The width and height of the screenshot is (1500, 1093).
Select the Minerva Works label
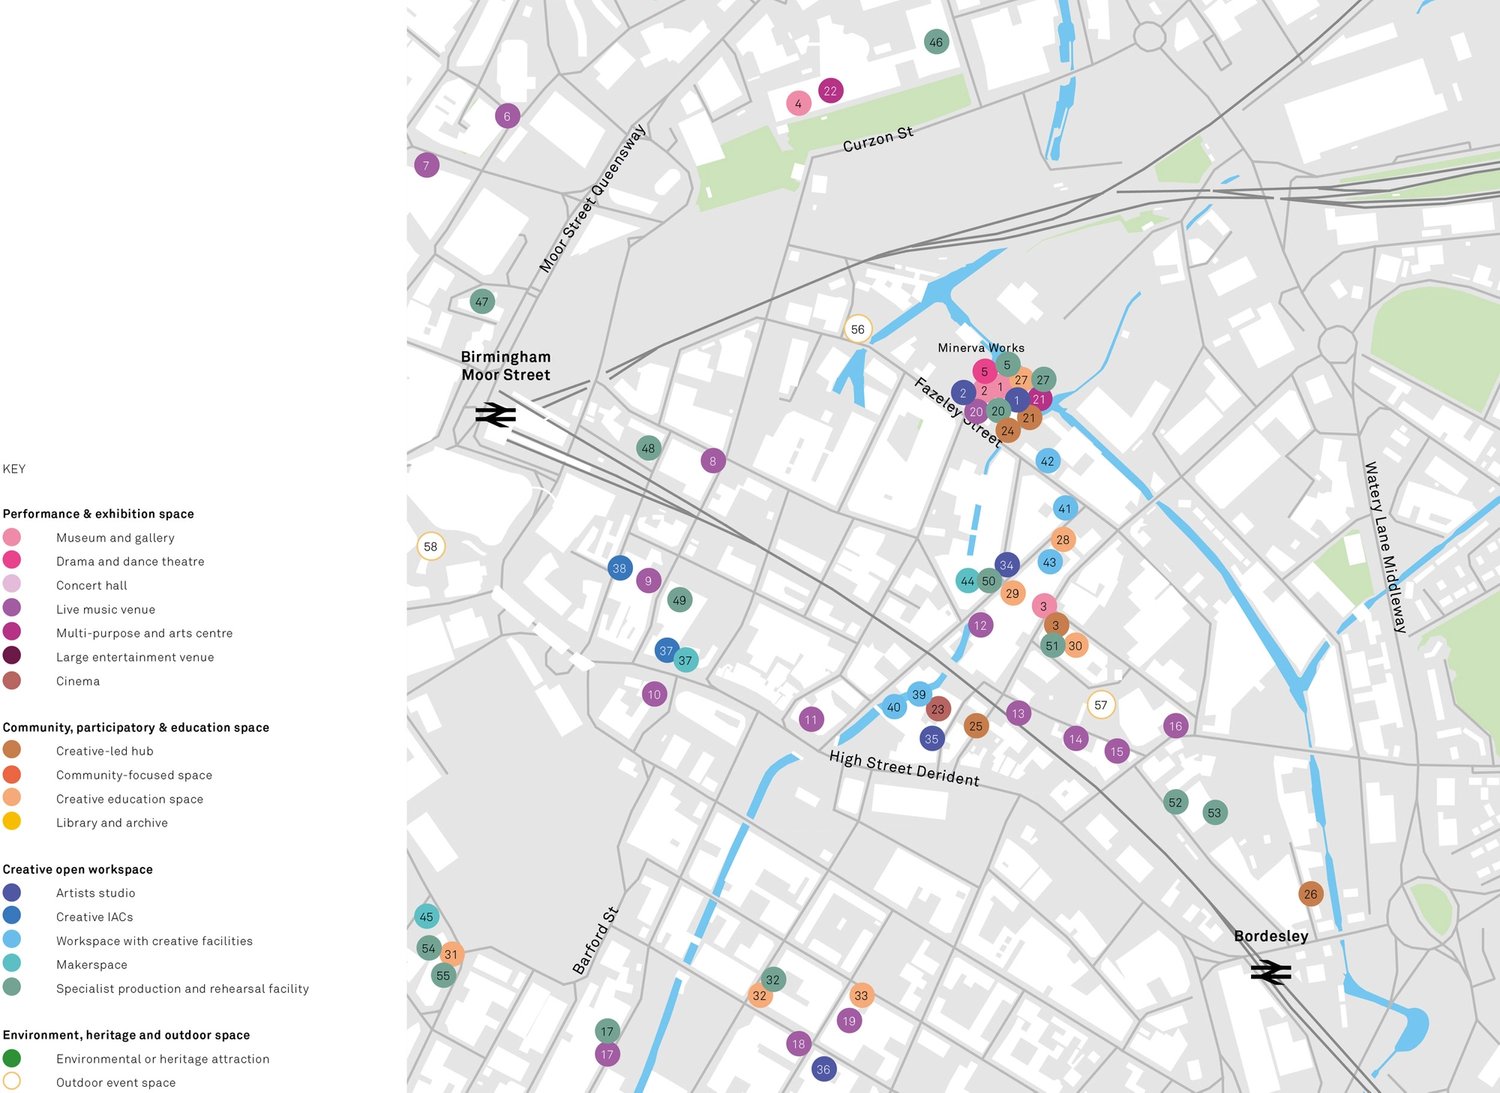coord(981,348)
